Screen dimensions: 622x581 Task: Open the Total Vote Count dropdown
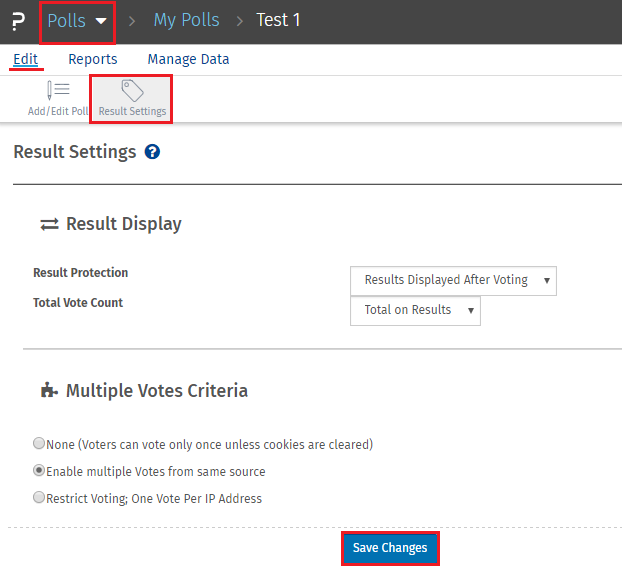pos(415,310)
